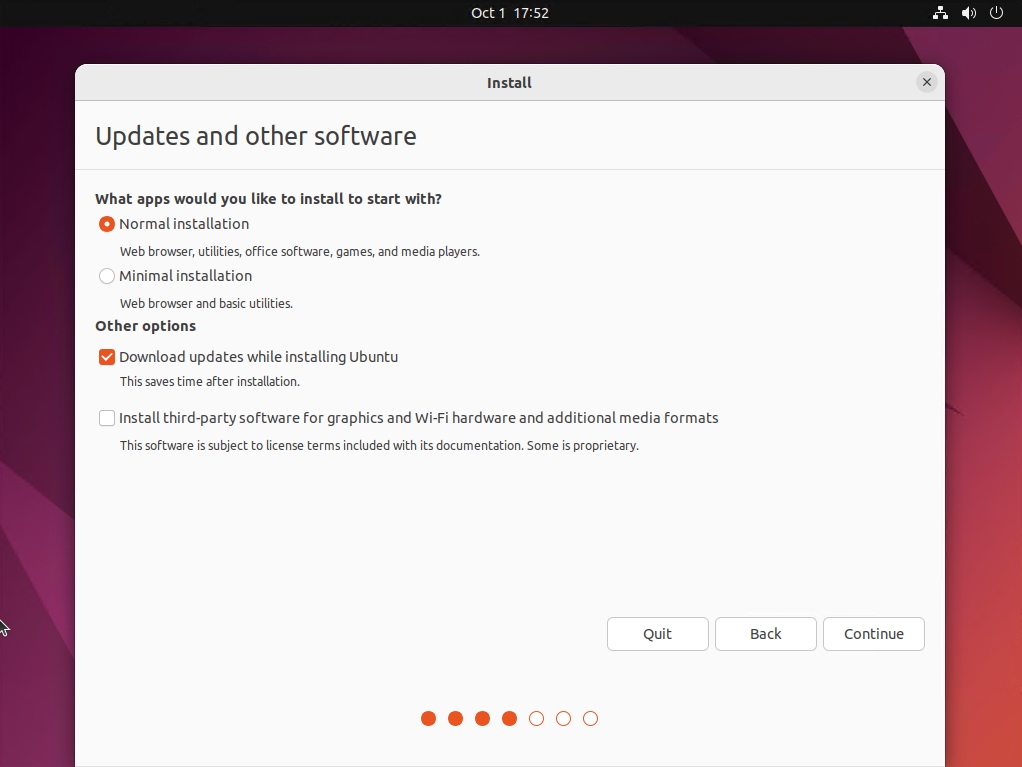Click the last hollow progress dot
This screenshot has width=1022, height=767.
[x=591, y=718]
